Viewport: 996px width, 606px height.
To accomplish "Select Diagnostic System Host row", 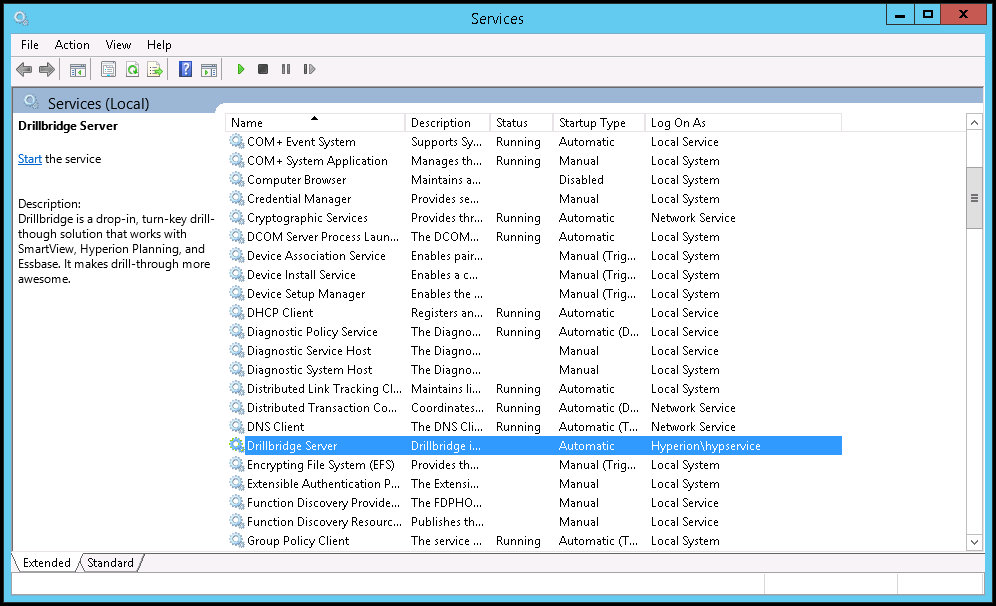I will coord(309,370).
